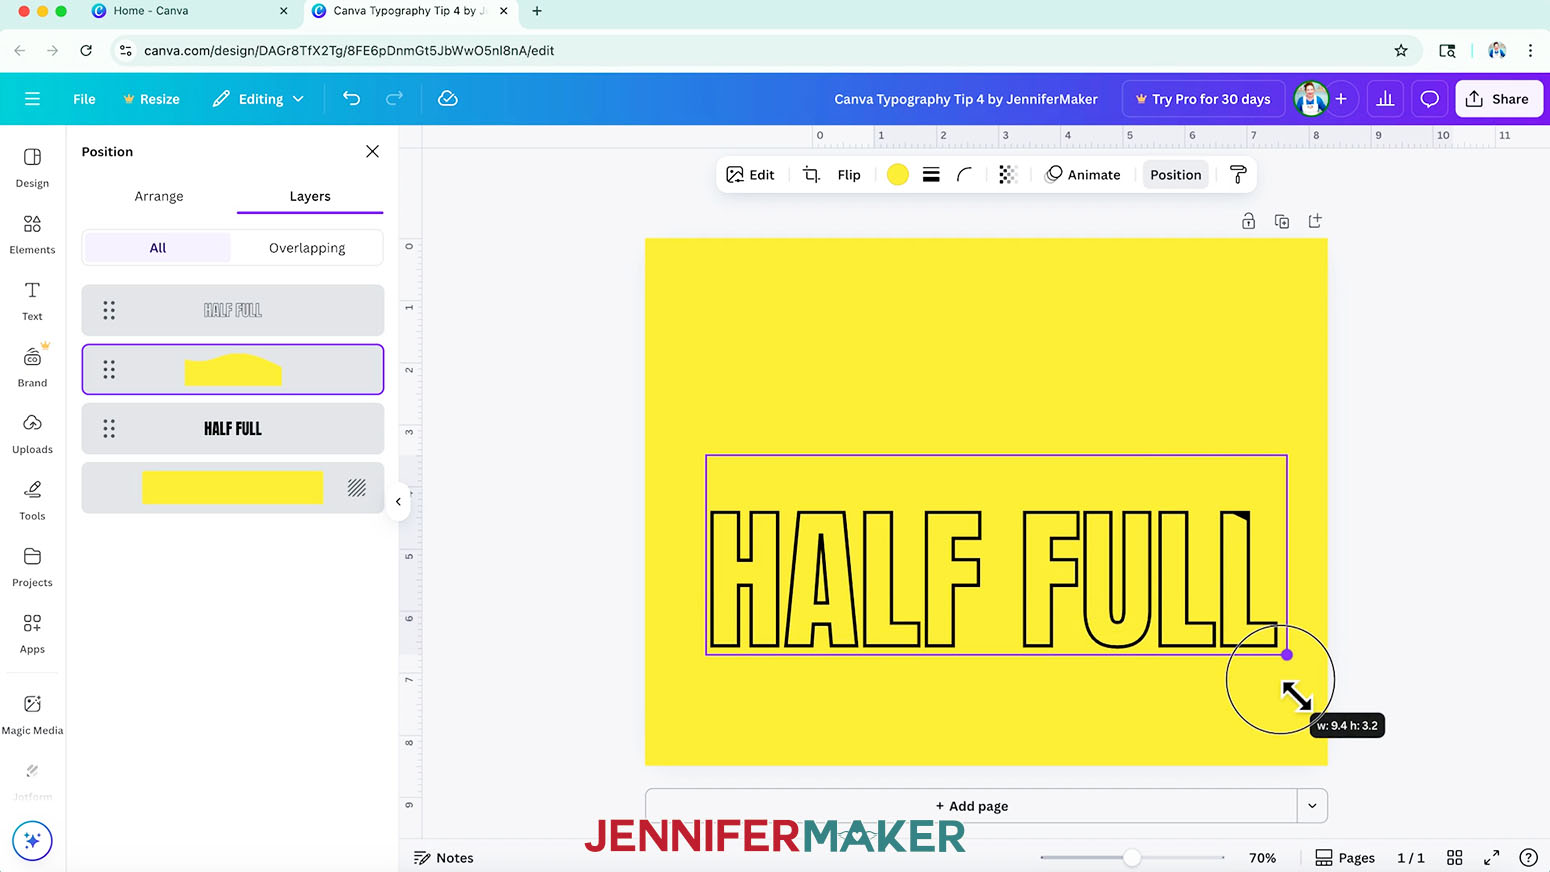
Task: Open grid view of pages
Action: click(x=1455, y=858)
